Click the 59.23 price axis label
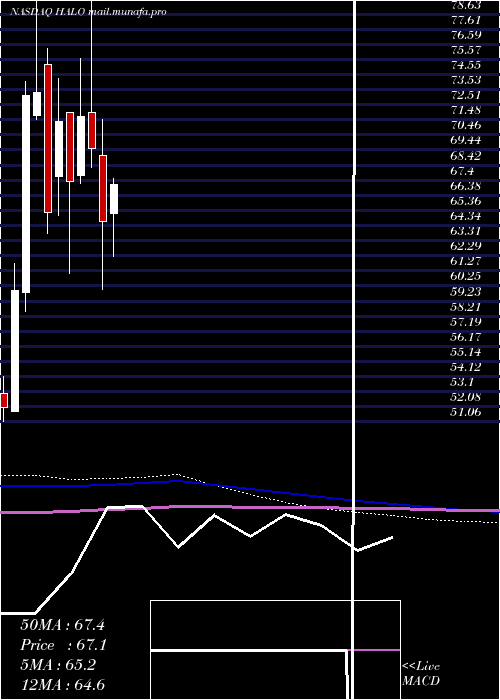The height and width of the screenshot is (700, 500). (466, 292)
